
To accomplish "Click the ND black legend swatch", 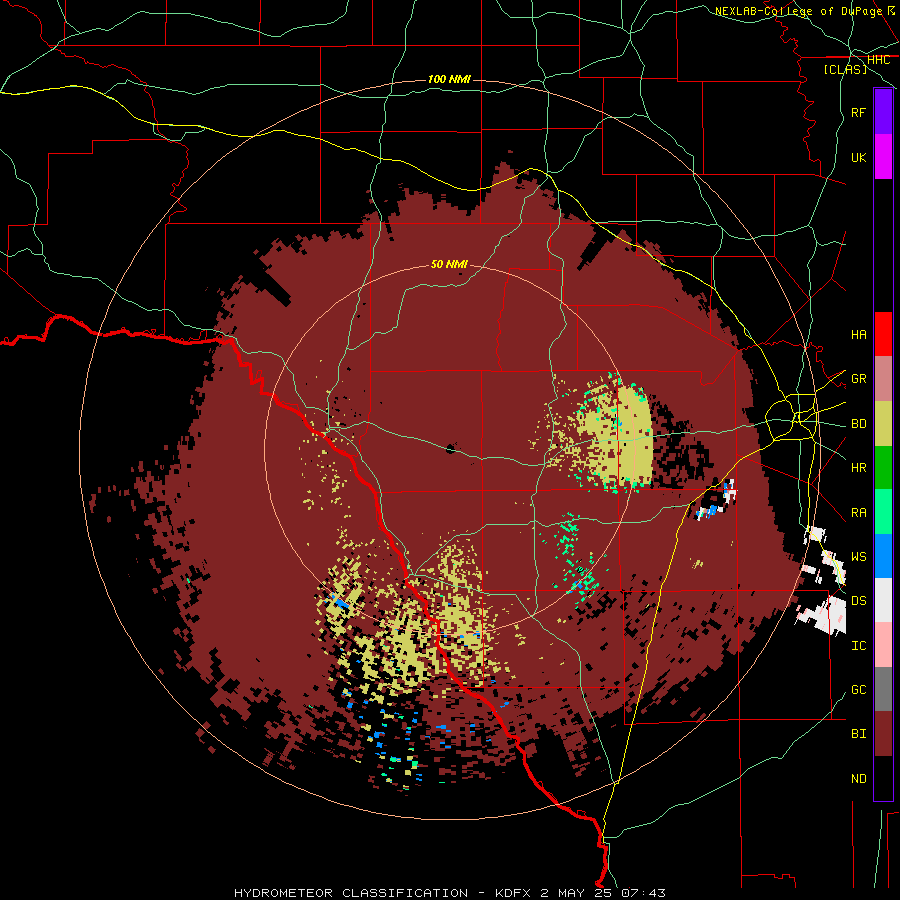I will click(883, 778).
